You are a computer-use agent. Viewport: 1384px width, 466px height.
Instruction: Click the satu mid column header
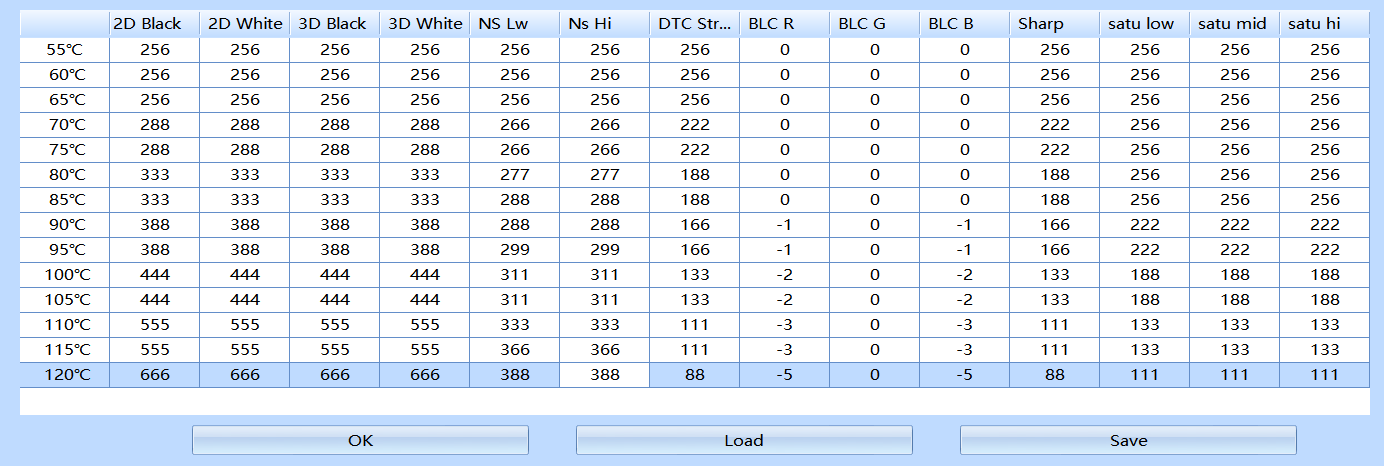(x=1235, y=24)
